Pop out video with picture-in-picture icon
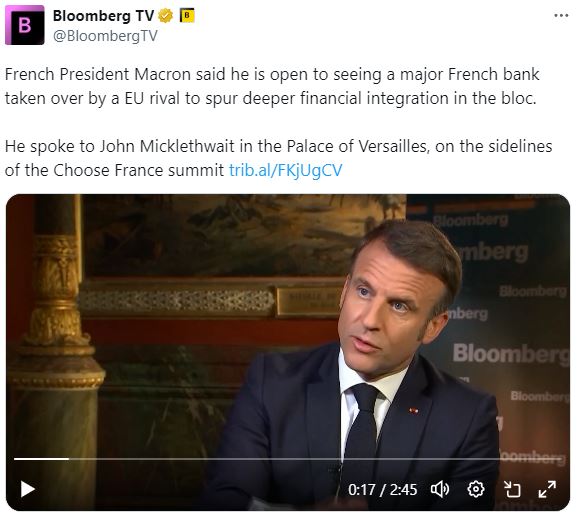Screen dimensions: 578x520 tap(512, 489)
